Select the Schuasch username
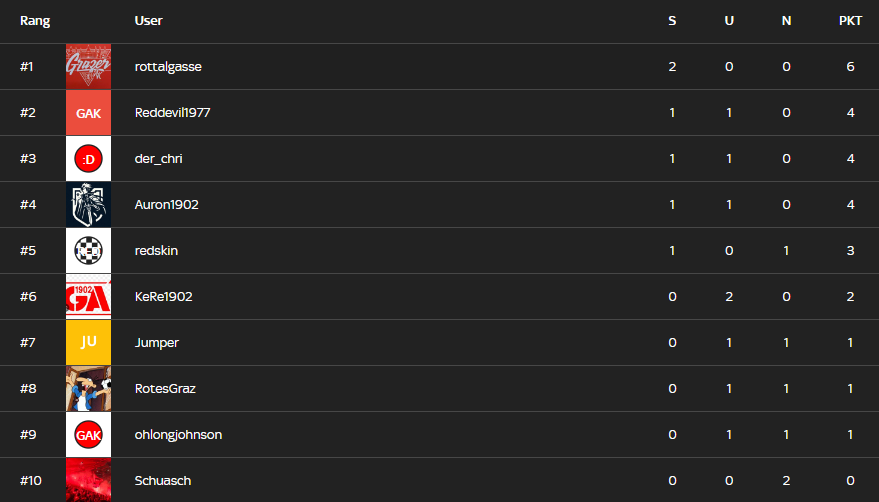879x502 pixels. 163,481
